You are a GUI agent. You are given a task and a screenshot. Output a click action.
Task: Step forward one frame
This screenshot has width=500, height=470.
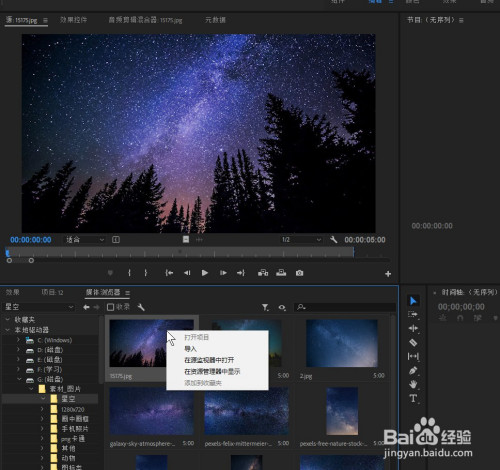click(223, 273)
